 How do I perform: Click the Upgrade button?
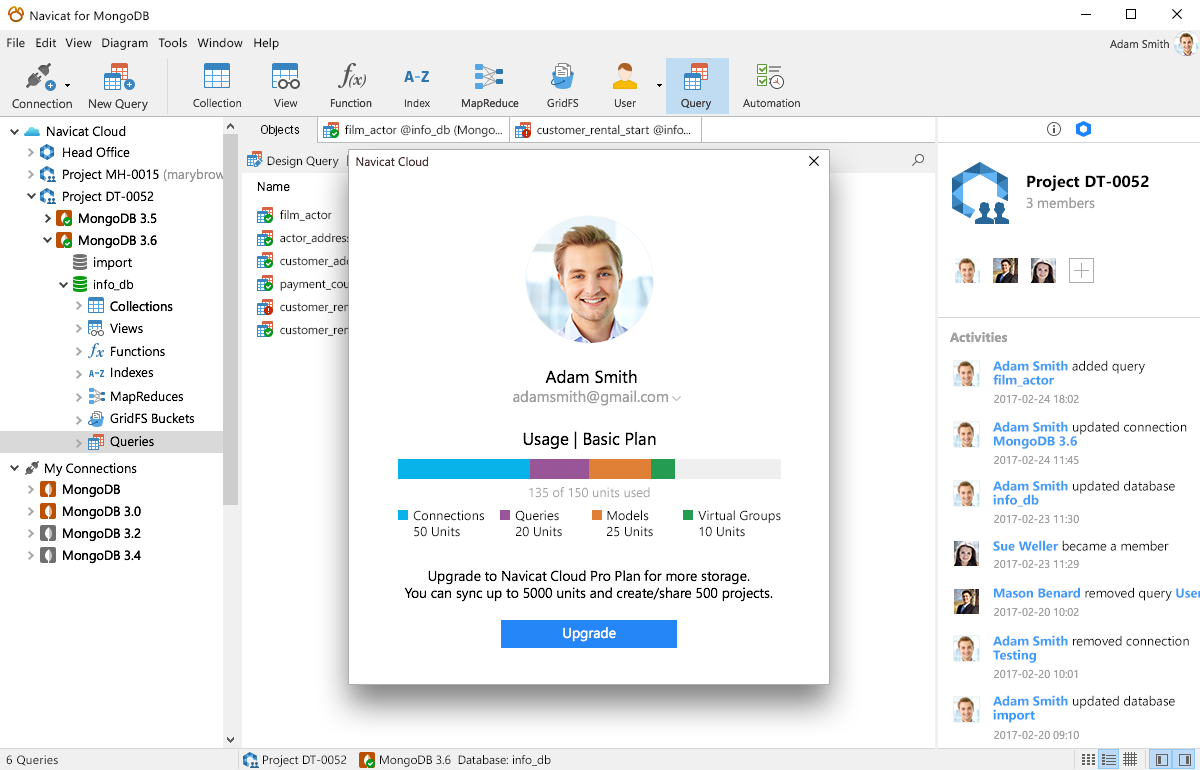589,634
